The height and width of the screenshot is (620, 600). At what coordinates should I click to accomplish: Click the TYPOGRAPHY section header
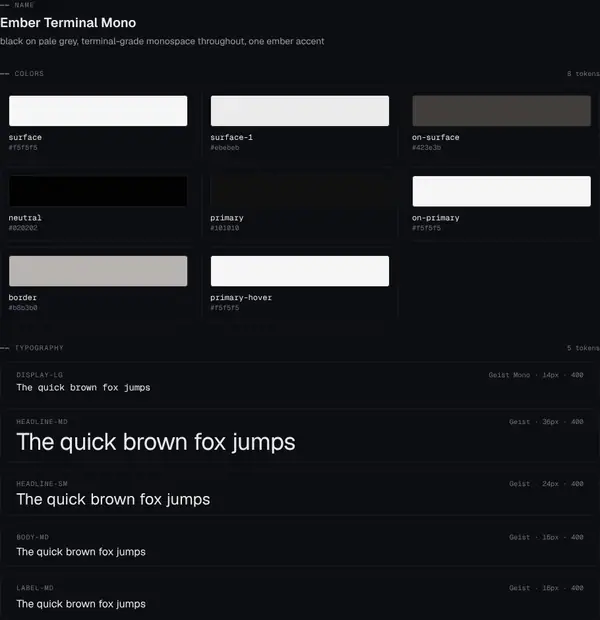click(39, 348)
